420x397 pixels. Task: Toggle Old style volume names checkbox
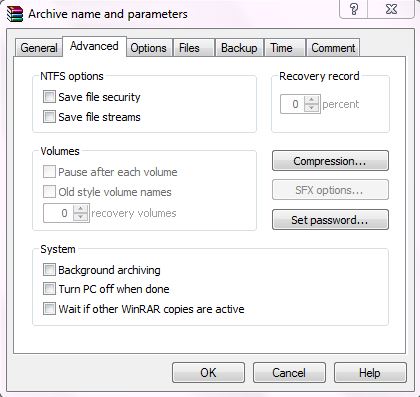pyautogui.click(x=49, y=192)
